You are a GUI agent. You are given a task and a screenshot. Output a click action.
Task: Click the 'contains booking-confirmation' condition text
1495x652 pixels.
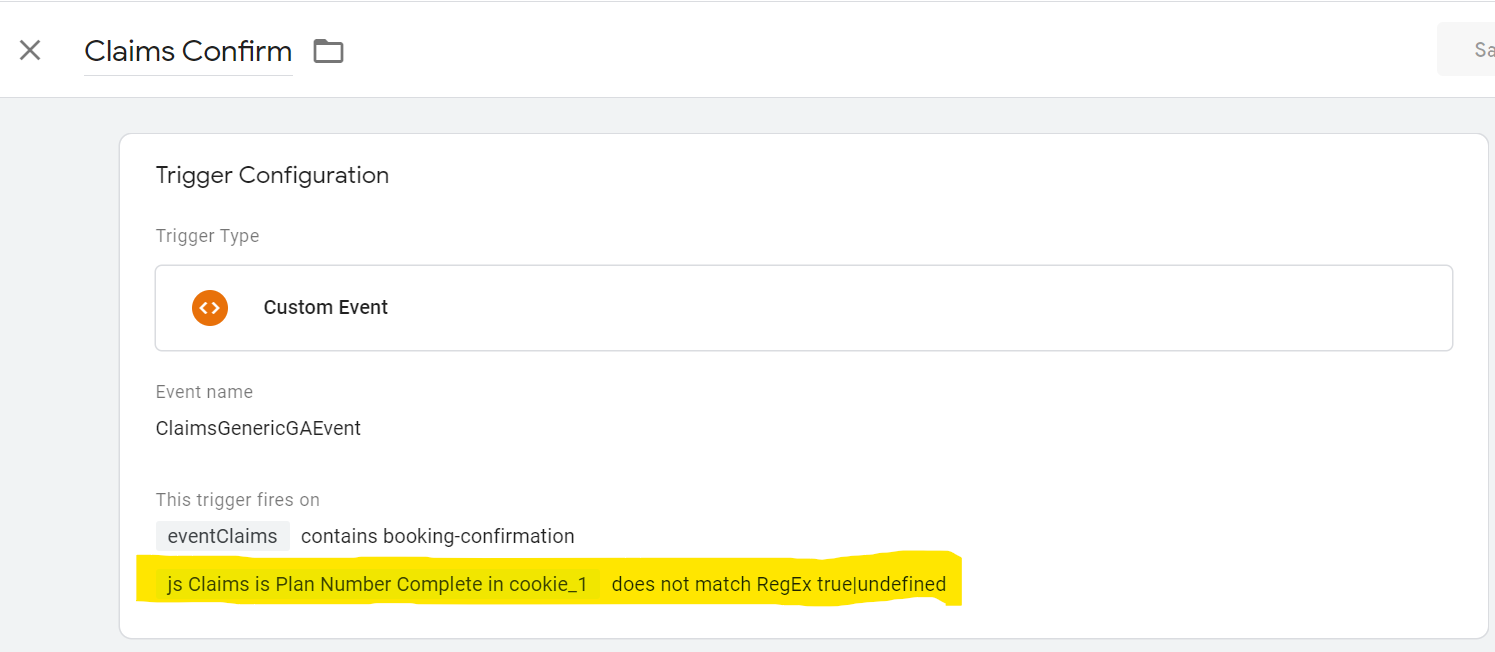coord(437,537)
